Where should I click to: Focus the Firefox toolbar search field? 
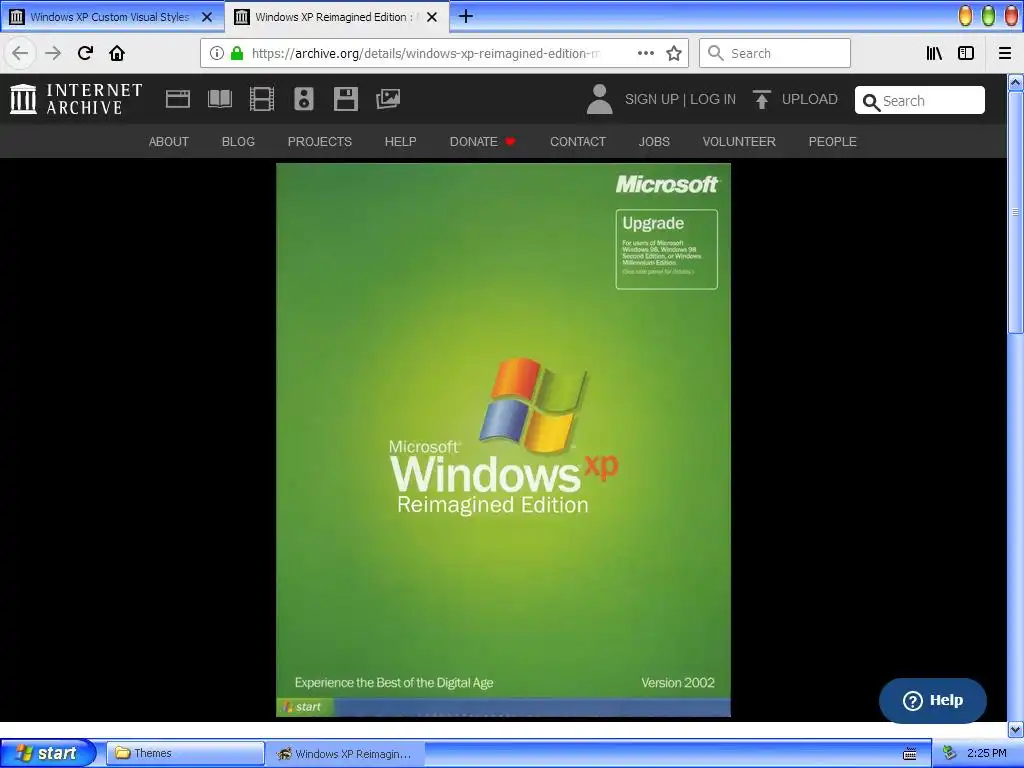pyautogui.click(x=775, y=53)
